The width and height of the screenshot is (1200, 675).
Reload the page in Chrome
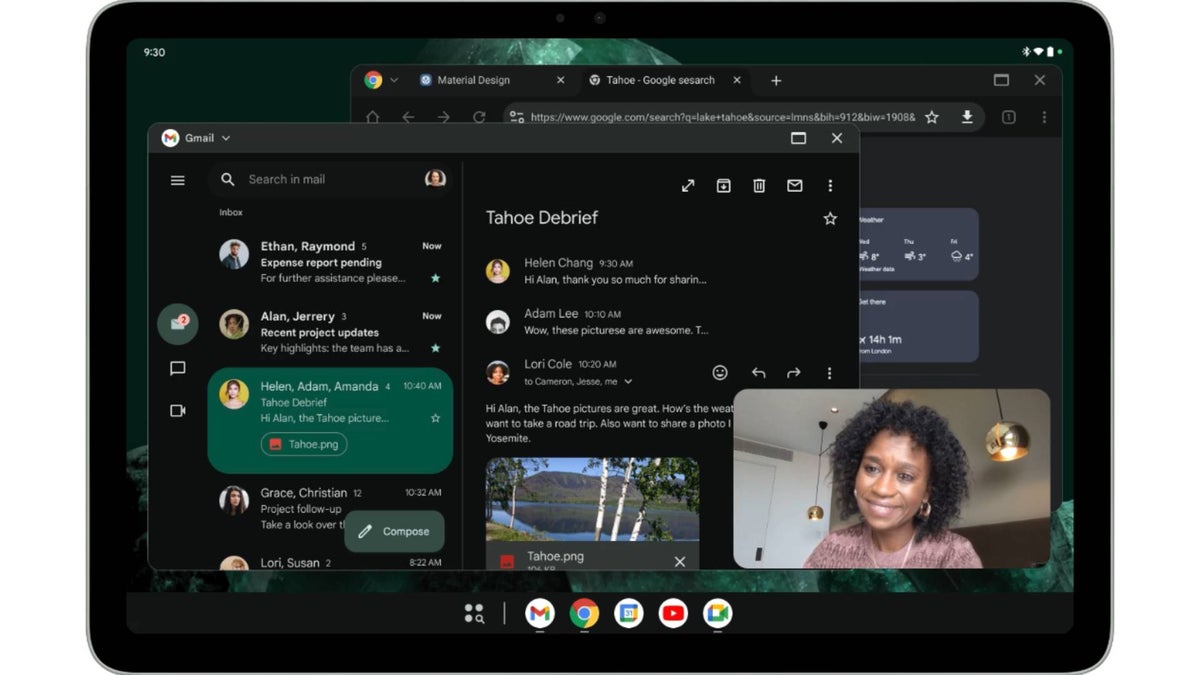pos(479,117)
